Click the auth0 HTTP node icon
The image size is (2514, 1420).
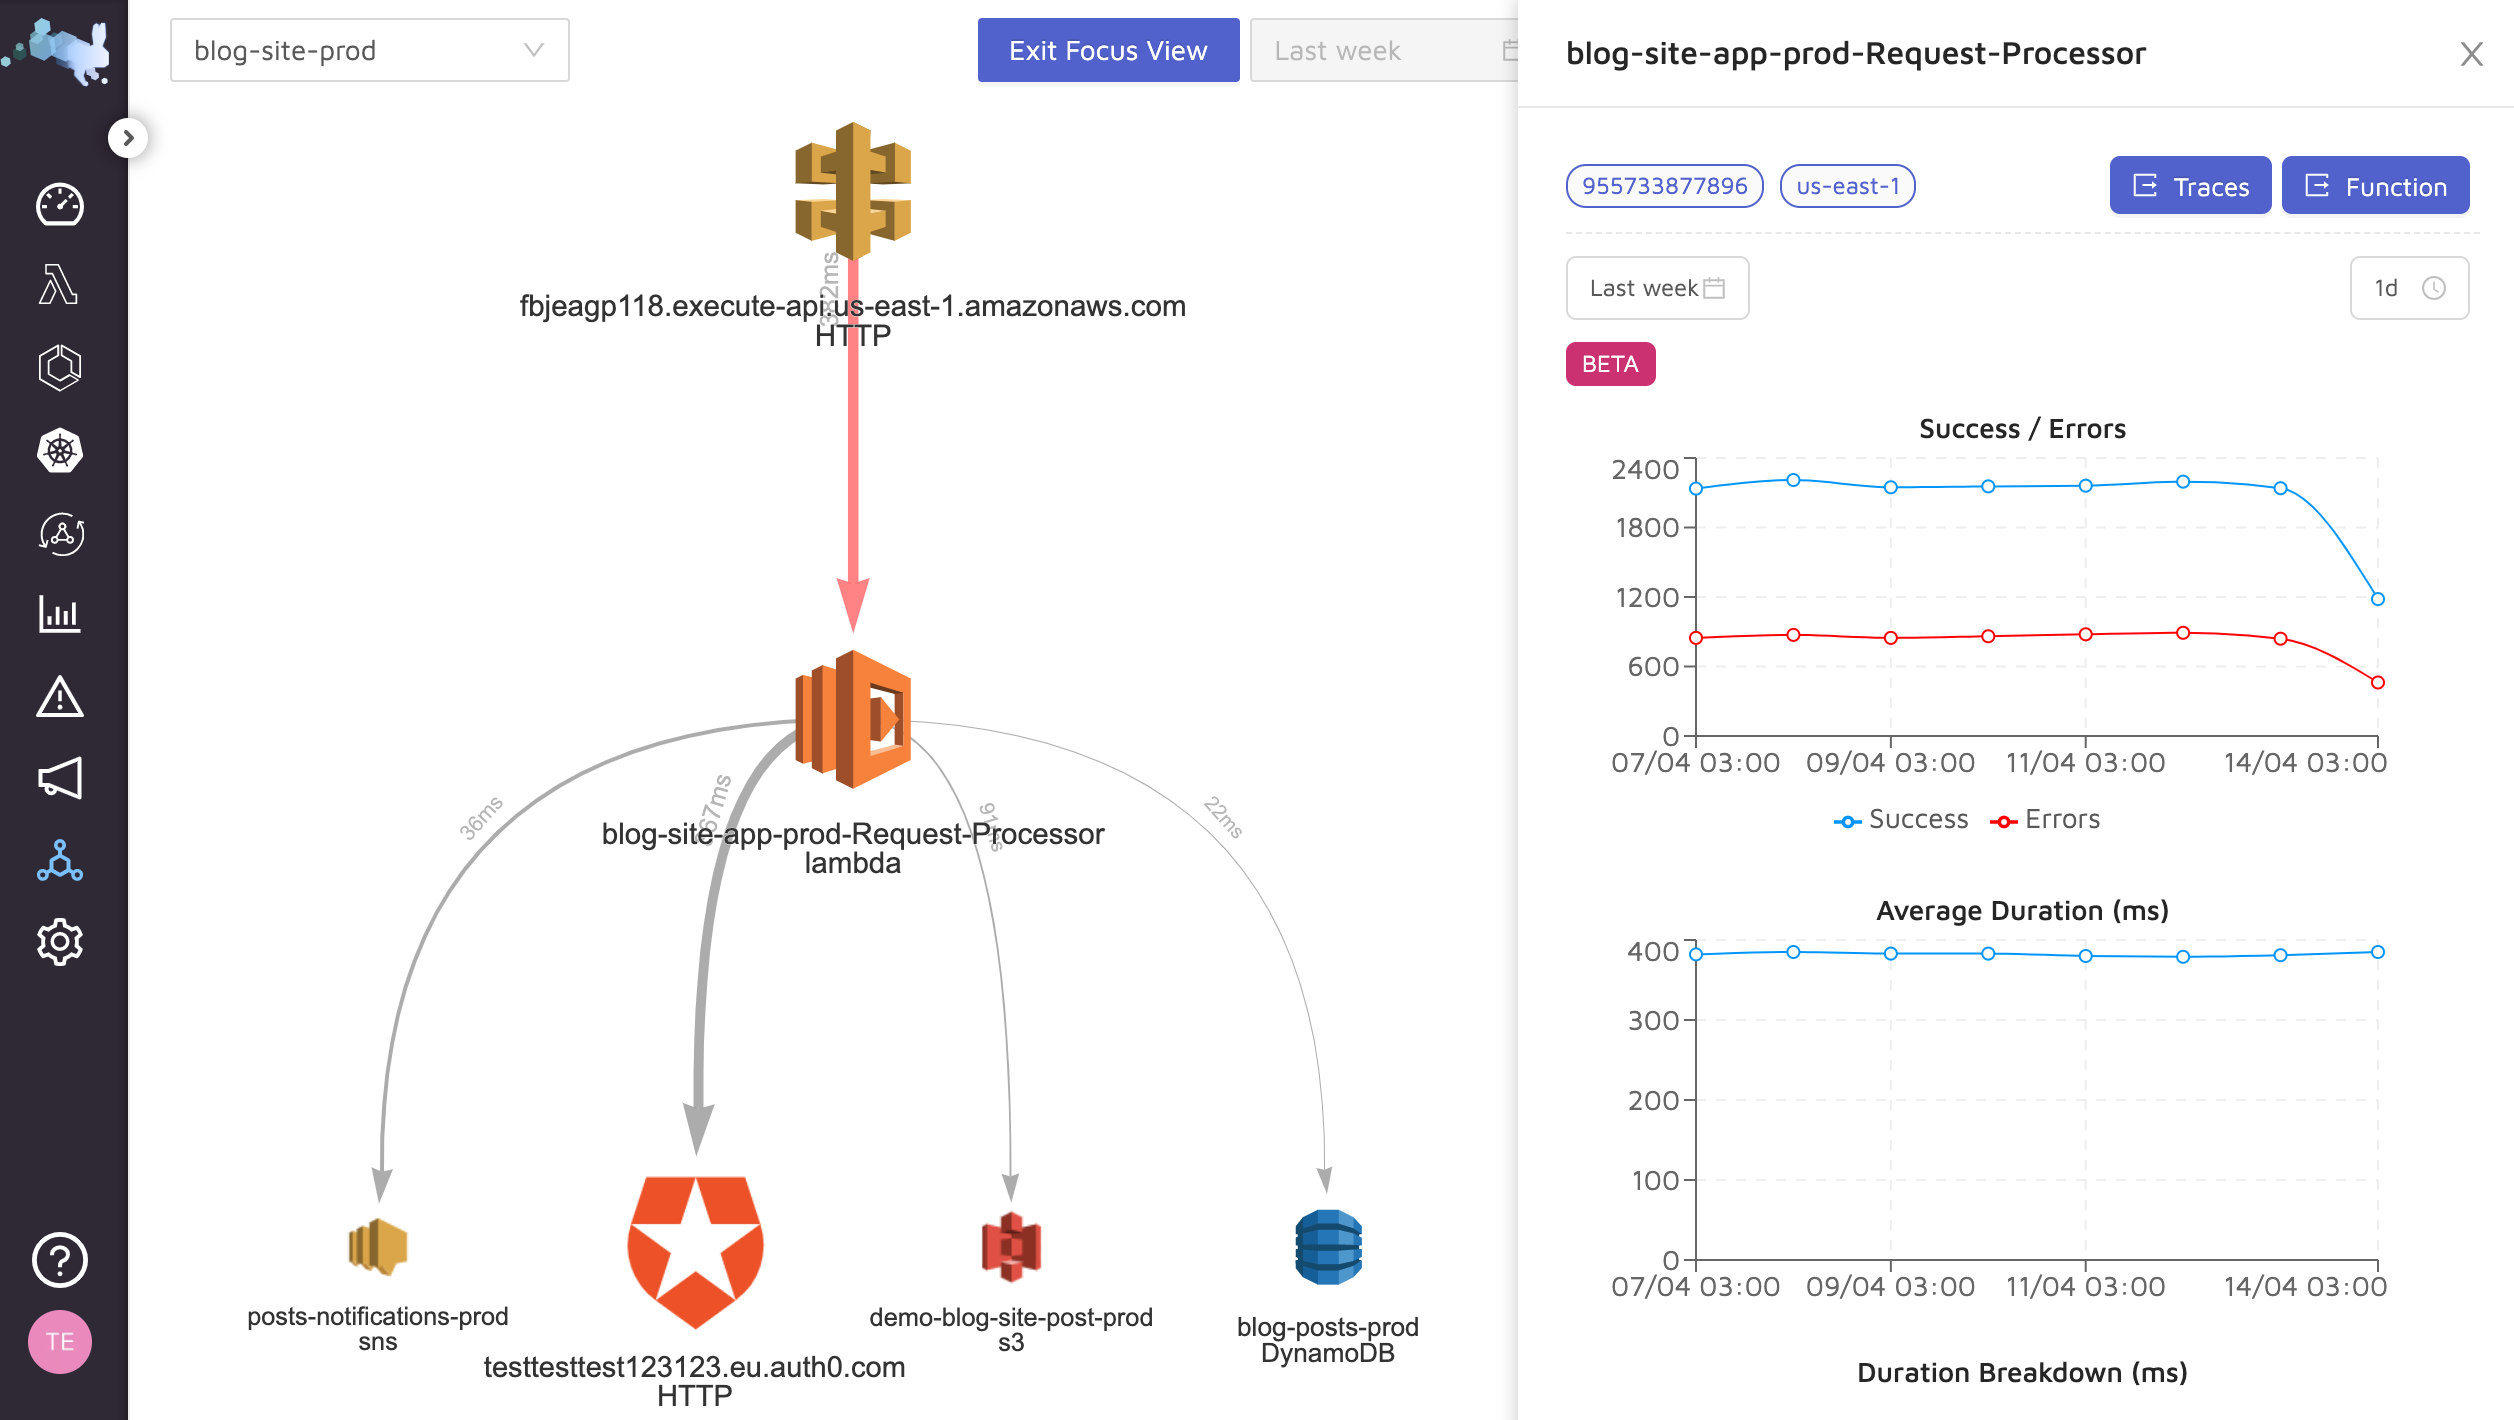[695, 1250]
